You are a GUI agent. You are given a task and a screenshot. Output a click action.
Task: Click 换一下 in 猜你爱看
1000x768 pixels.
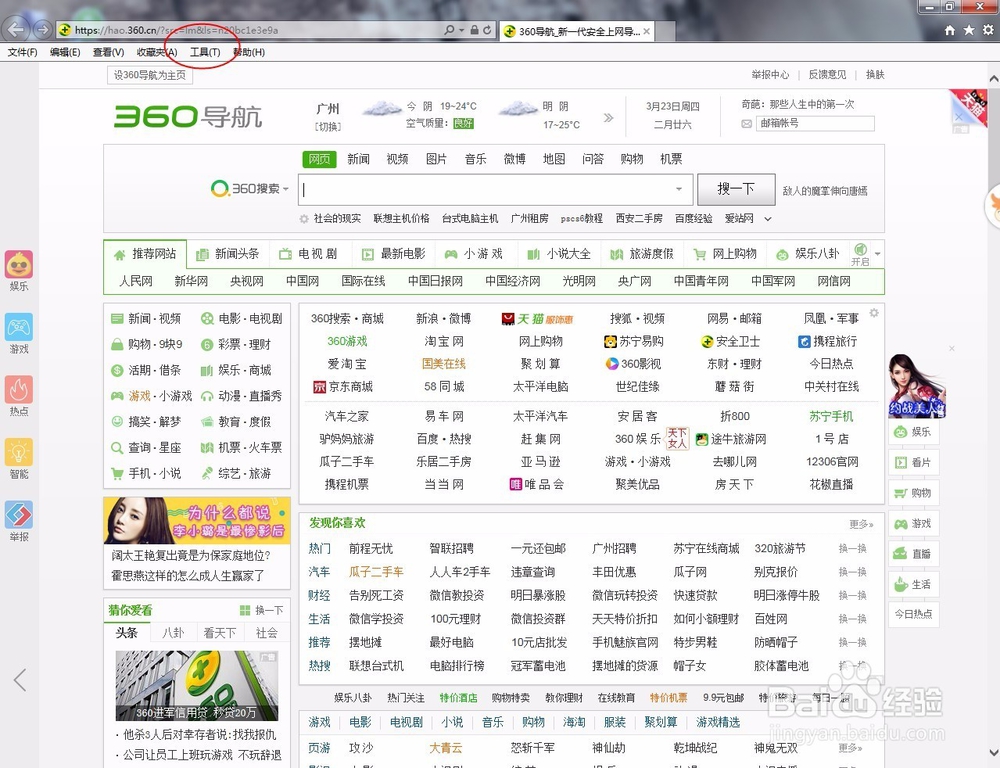pos(261,610)
